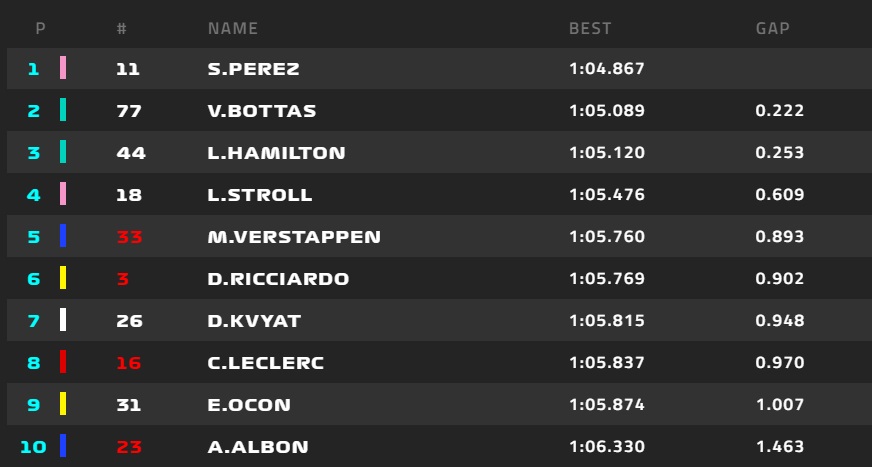Open the L.STROLL driver row

click(x=439, y=194)
